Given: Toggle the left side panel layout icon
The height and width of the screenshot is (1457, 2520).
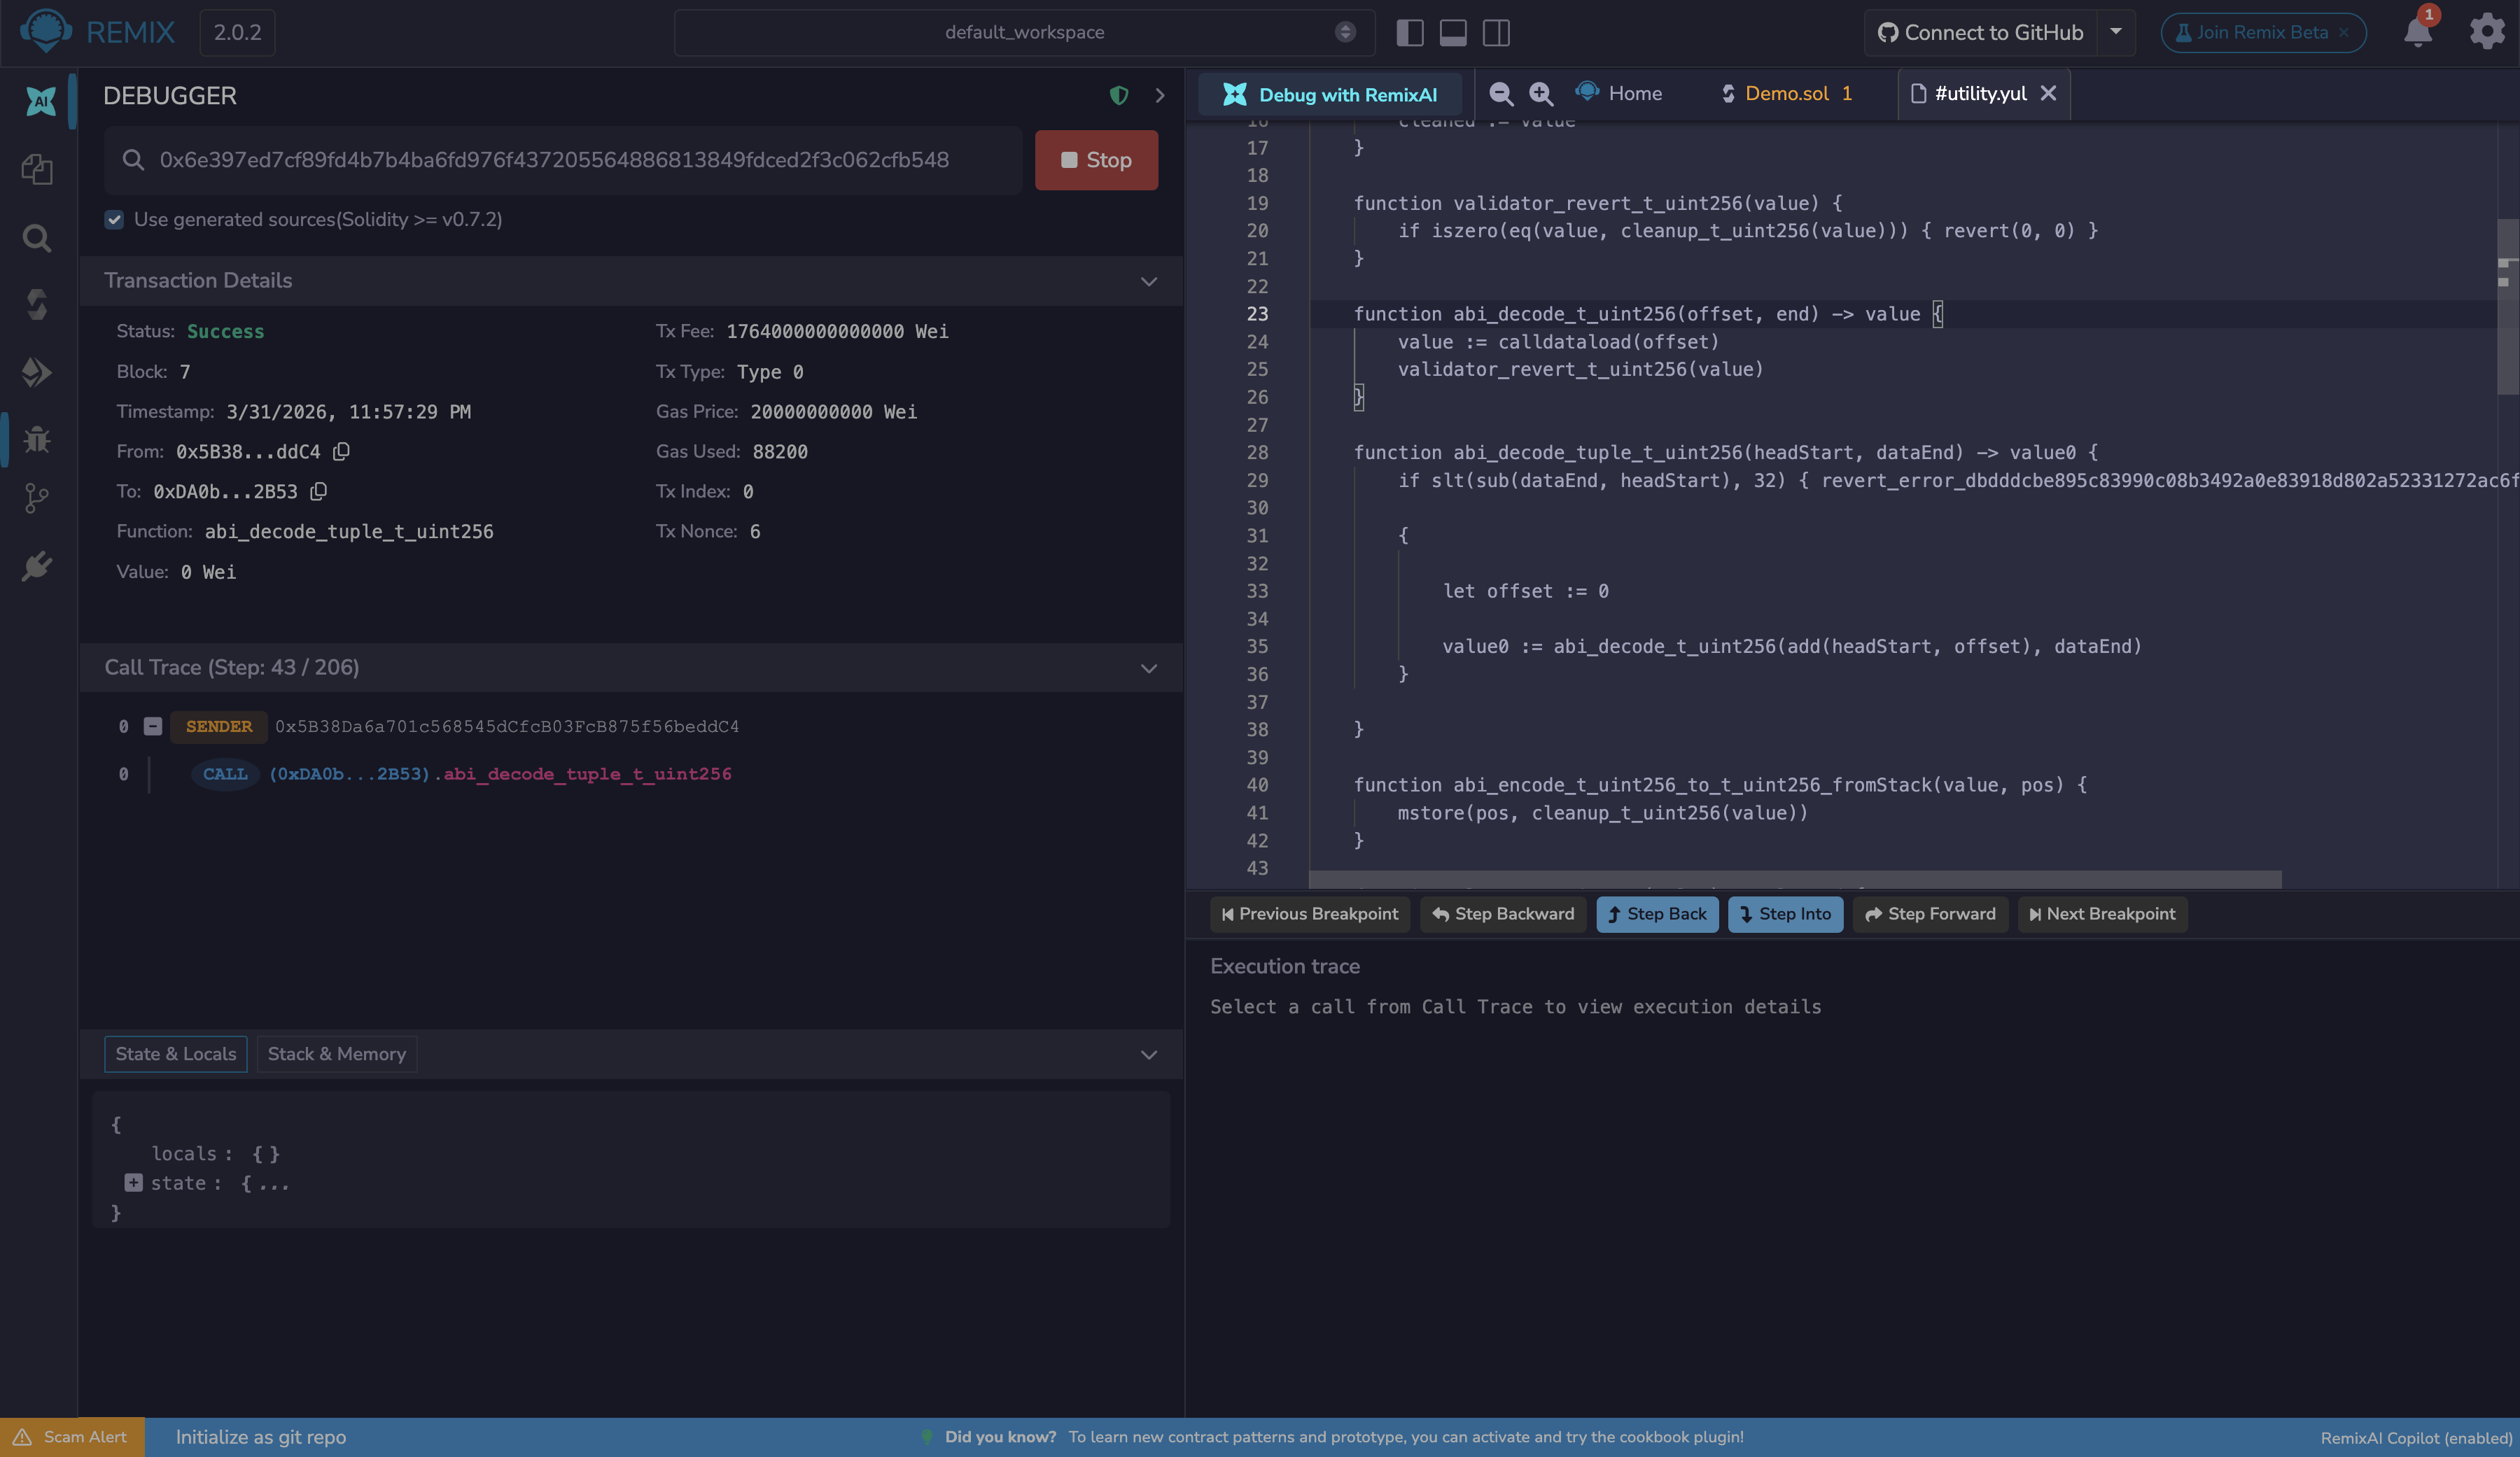Looking at the screenshot, I should (1410, 32).
